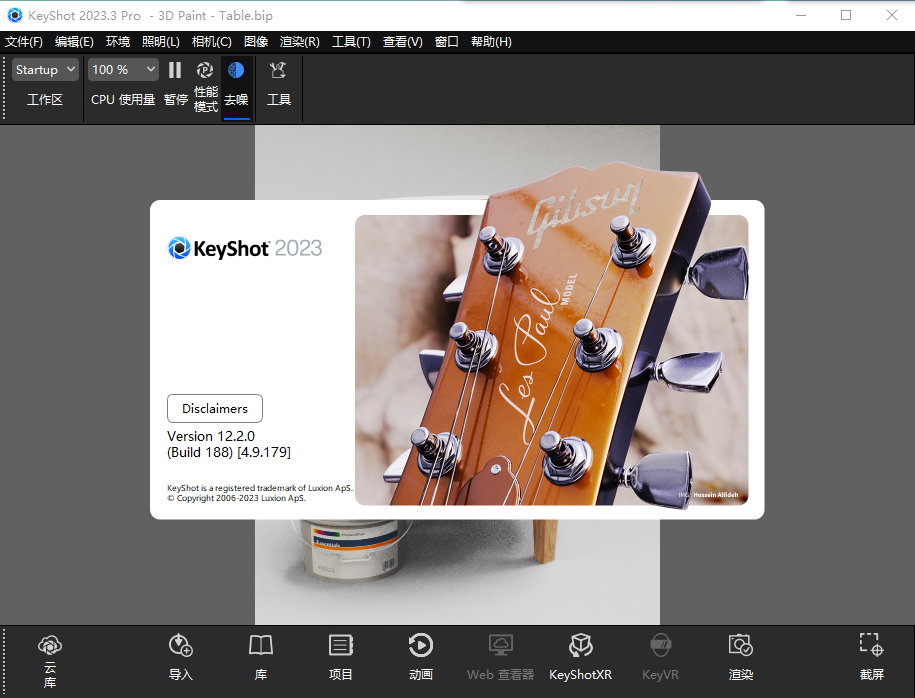Open the Startup workspace dropdown
915x698 pixels.
[x=45, y=70]
